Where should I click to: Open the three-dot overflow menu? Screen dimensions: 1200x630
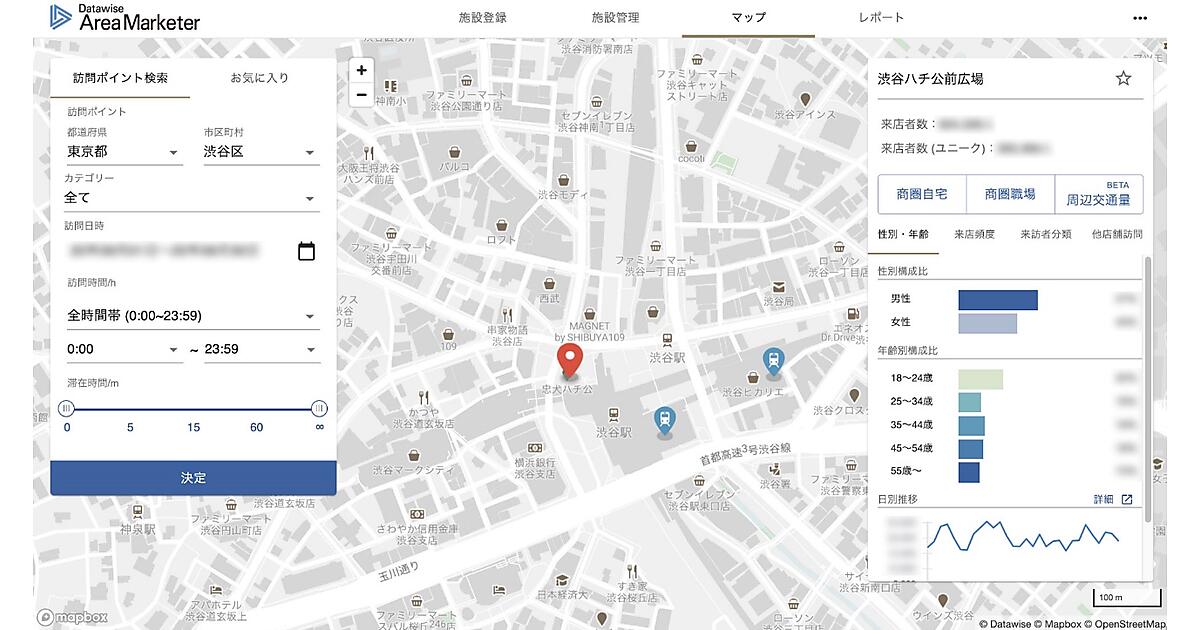pos(1140,18)
